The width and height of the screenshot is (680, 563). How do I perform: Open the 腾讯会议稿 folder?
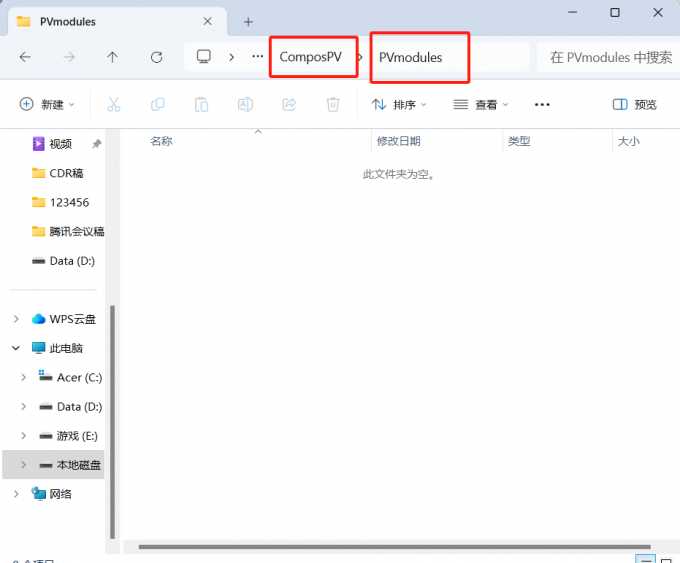[68, 232]
